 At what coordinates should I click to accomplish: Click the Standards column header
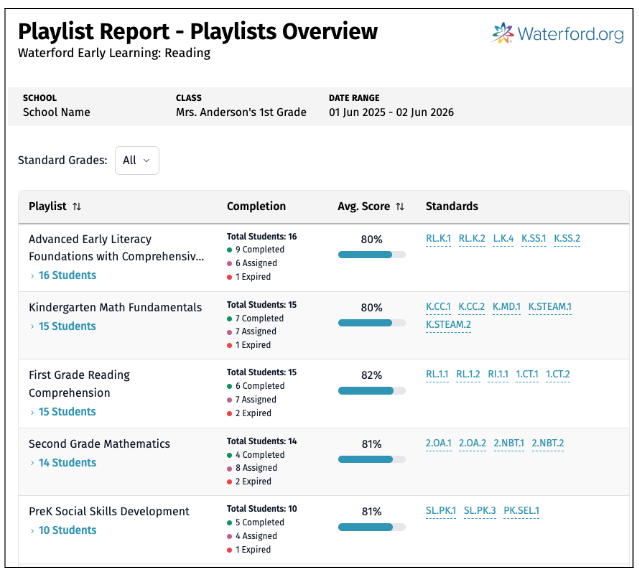(451, 207)
